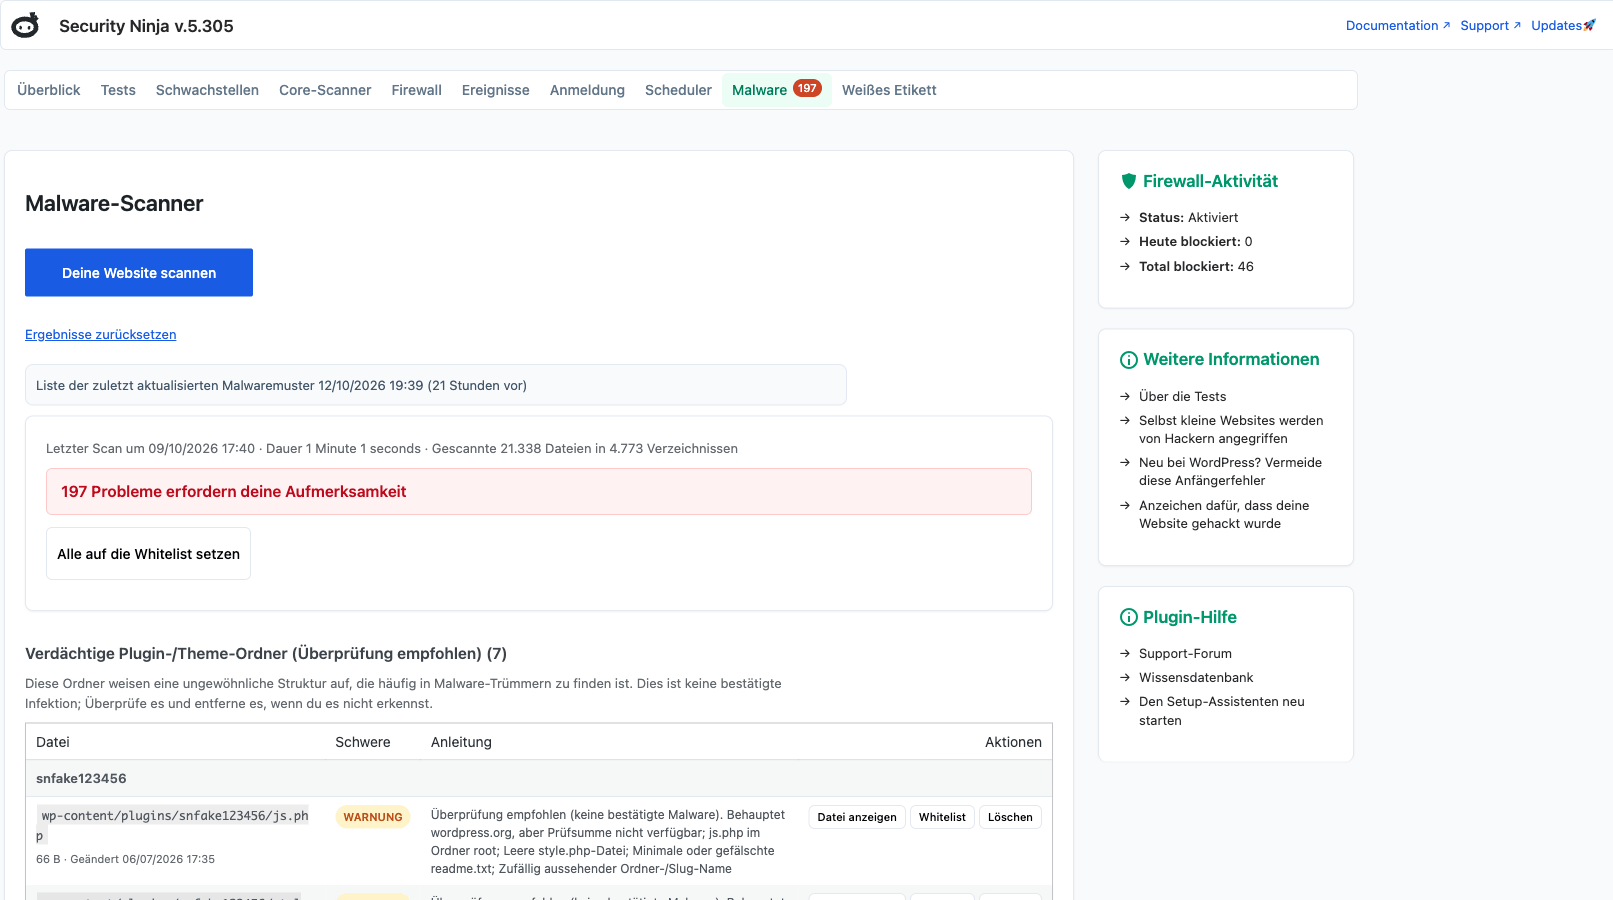Click the Malware-Scanner heading
Screen dimensions: 1613x900
point(114,204)
